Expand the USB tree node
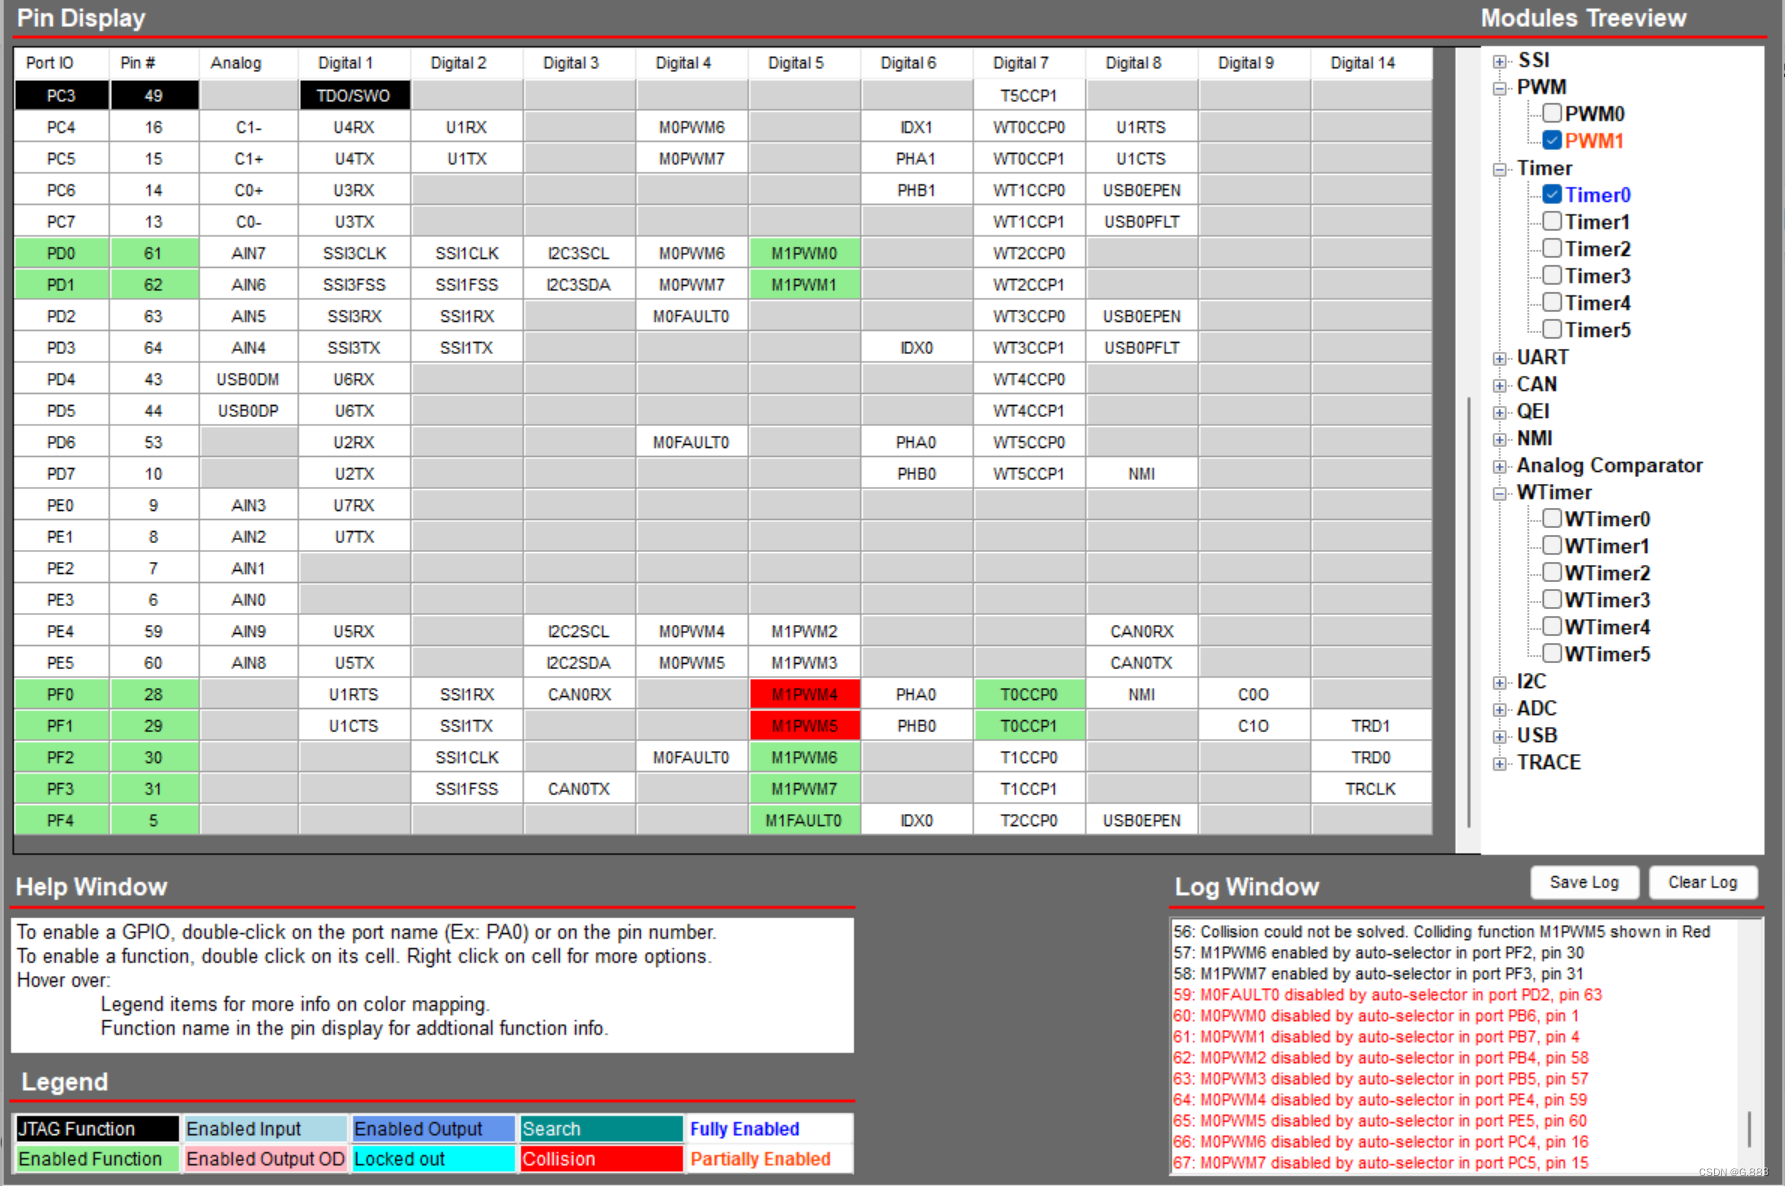 [x=1499, y=736]
